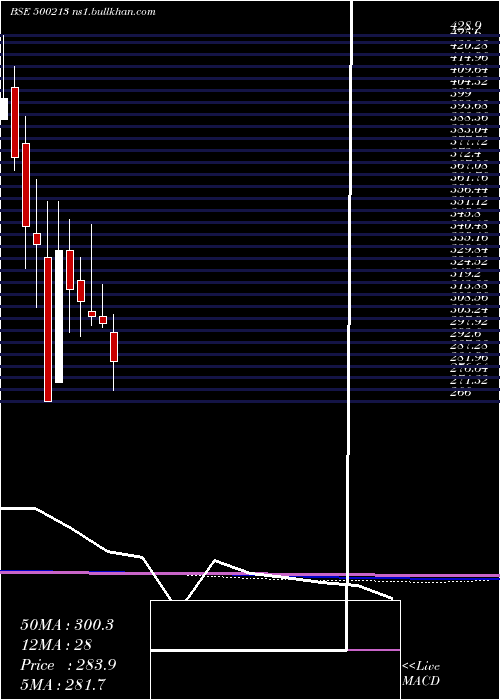
Task: Click the 266 price axis label
Action: tap(460, 392)
